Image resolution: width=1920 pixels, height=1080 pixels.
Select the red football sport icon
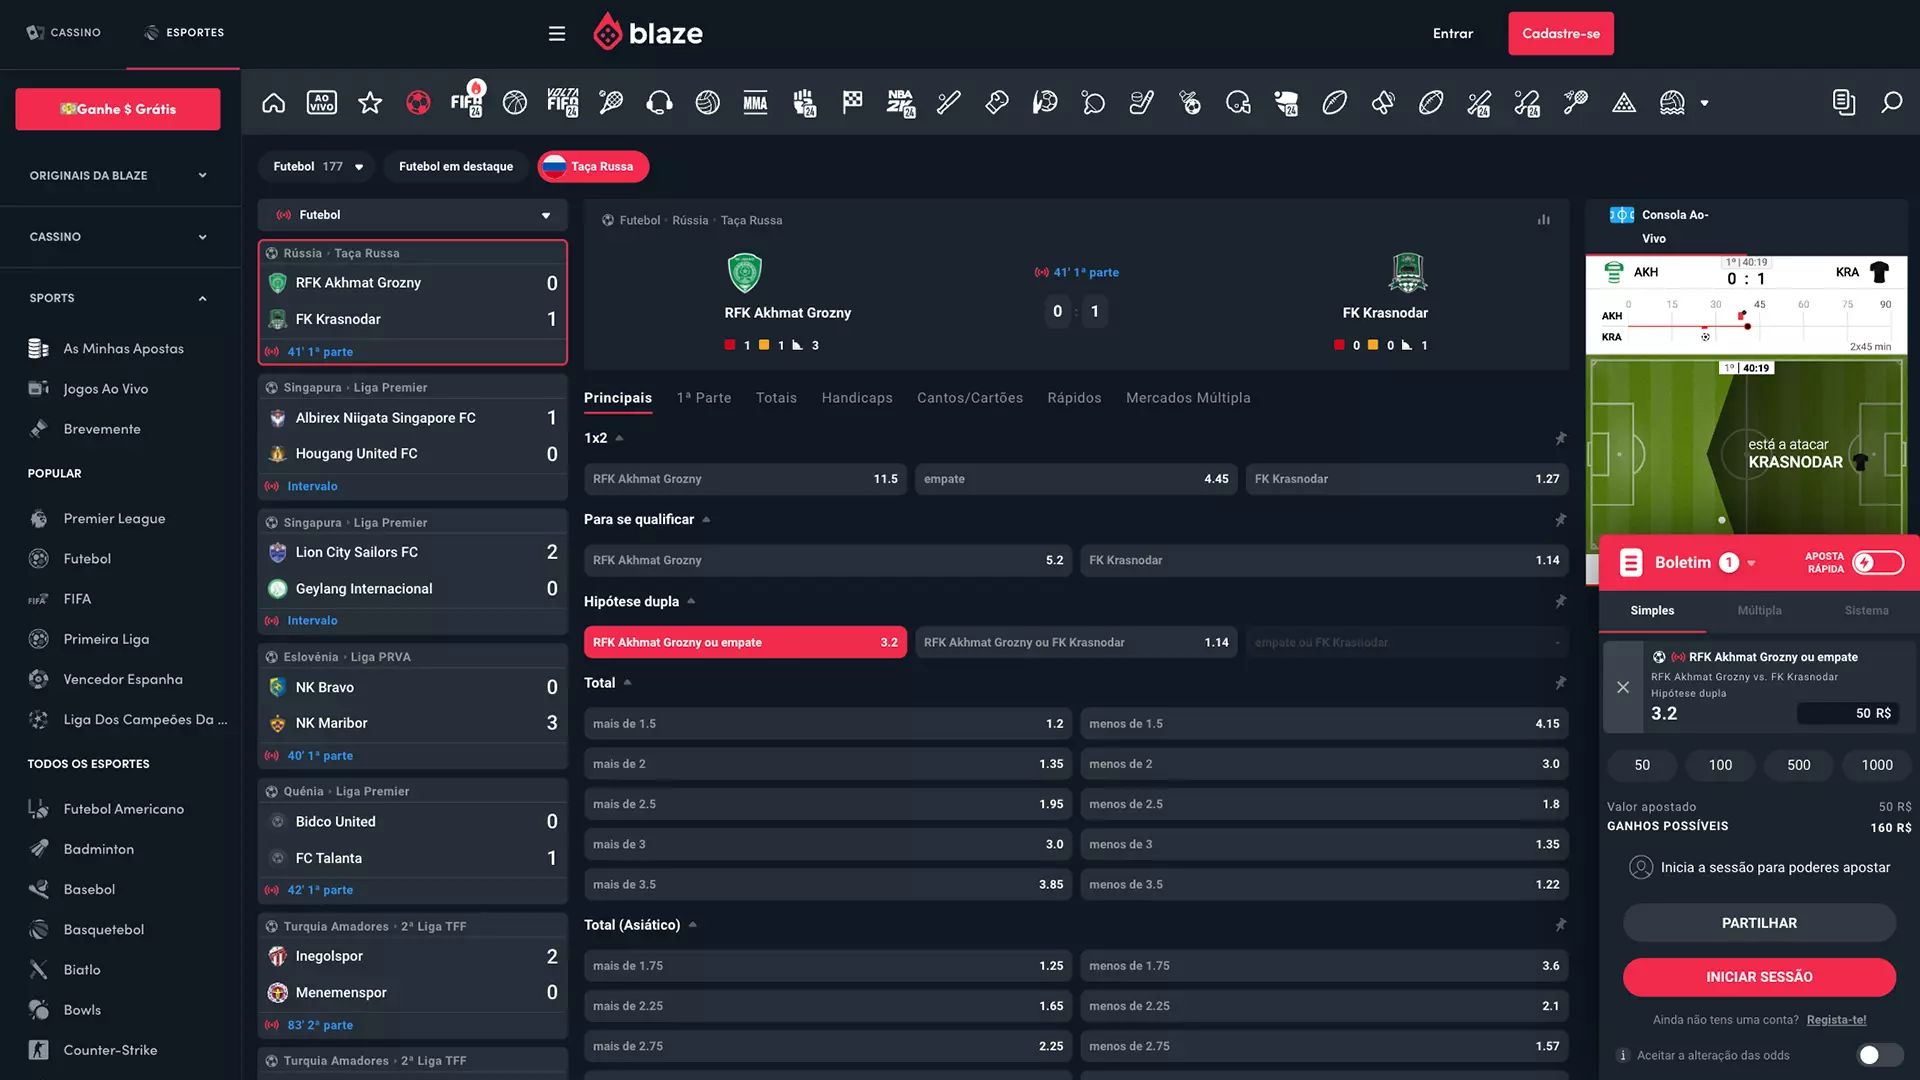(418, 102)
